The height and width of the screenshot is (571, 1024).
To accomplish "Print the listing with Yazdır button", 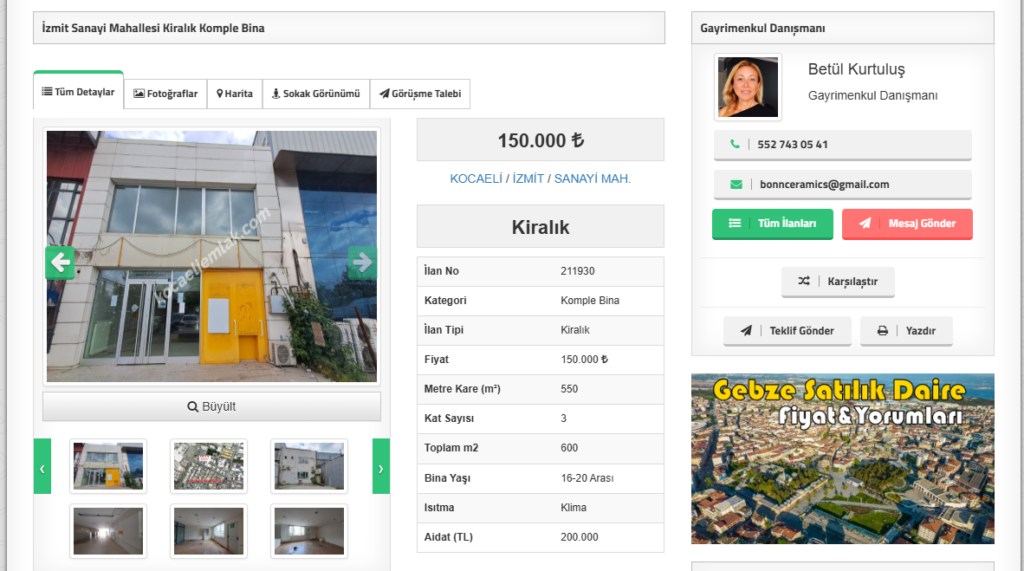I will (x=906, y=331).
